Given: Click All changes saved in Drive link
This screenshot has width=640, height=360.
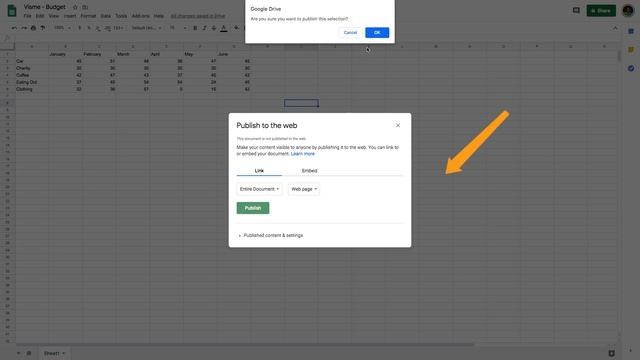Looking at the screenshot, I should [198, 16].
